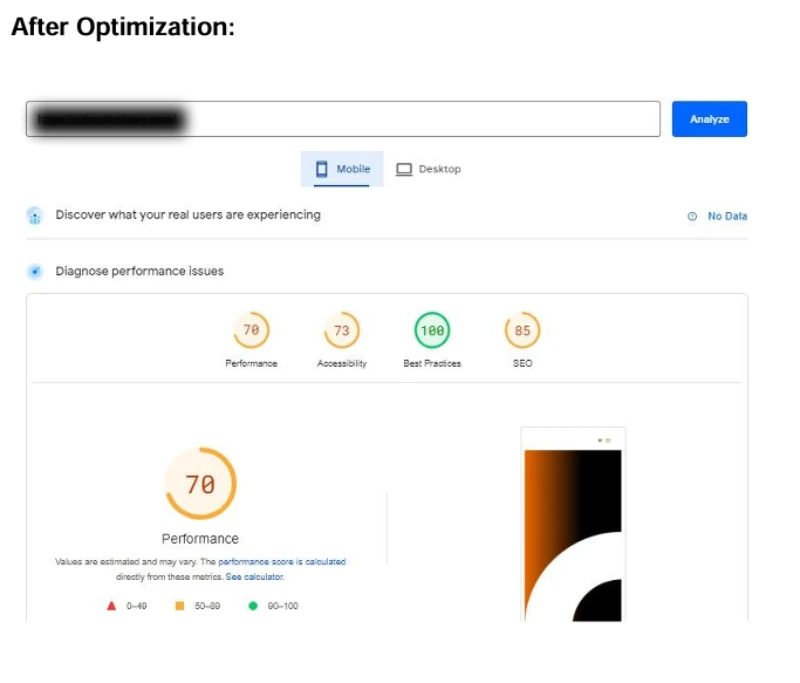800x683 pixels.
Task: Select the Accessibility 73 score gauge
Action: pos(342,330)
